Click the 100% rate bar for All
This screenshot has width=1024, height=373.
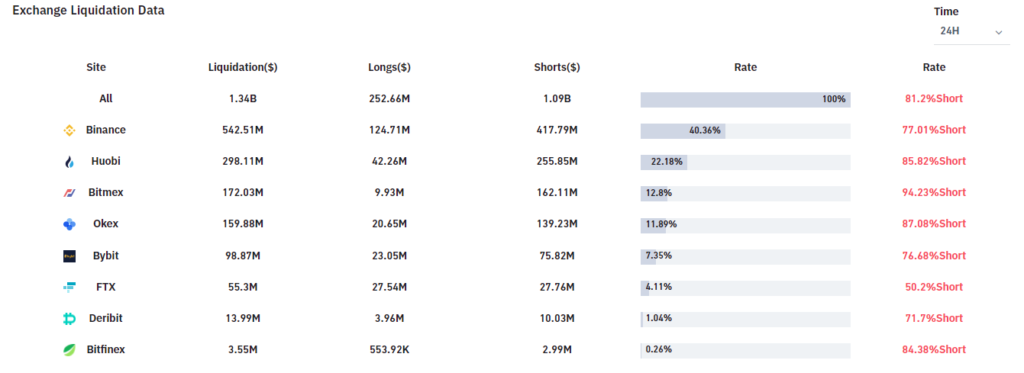pos(745,99)
